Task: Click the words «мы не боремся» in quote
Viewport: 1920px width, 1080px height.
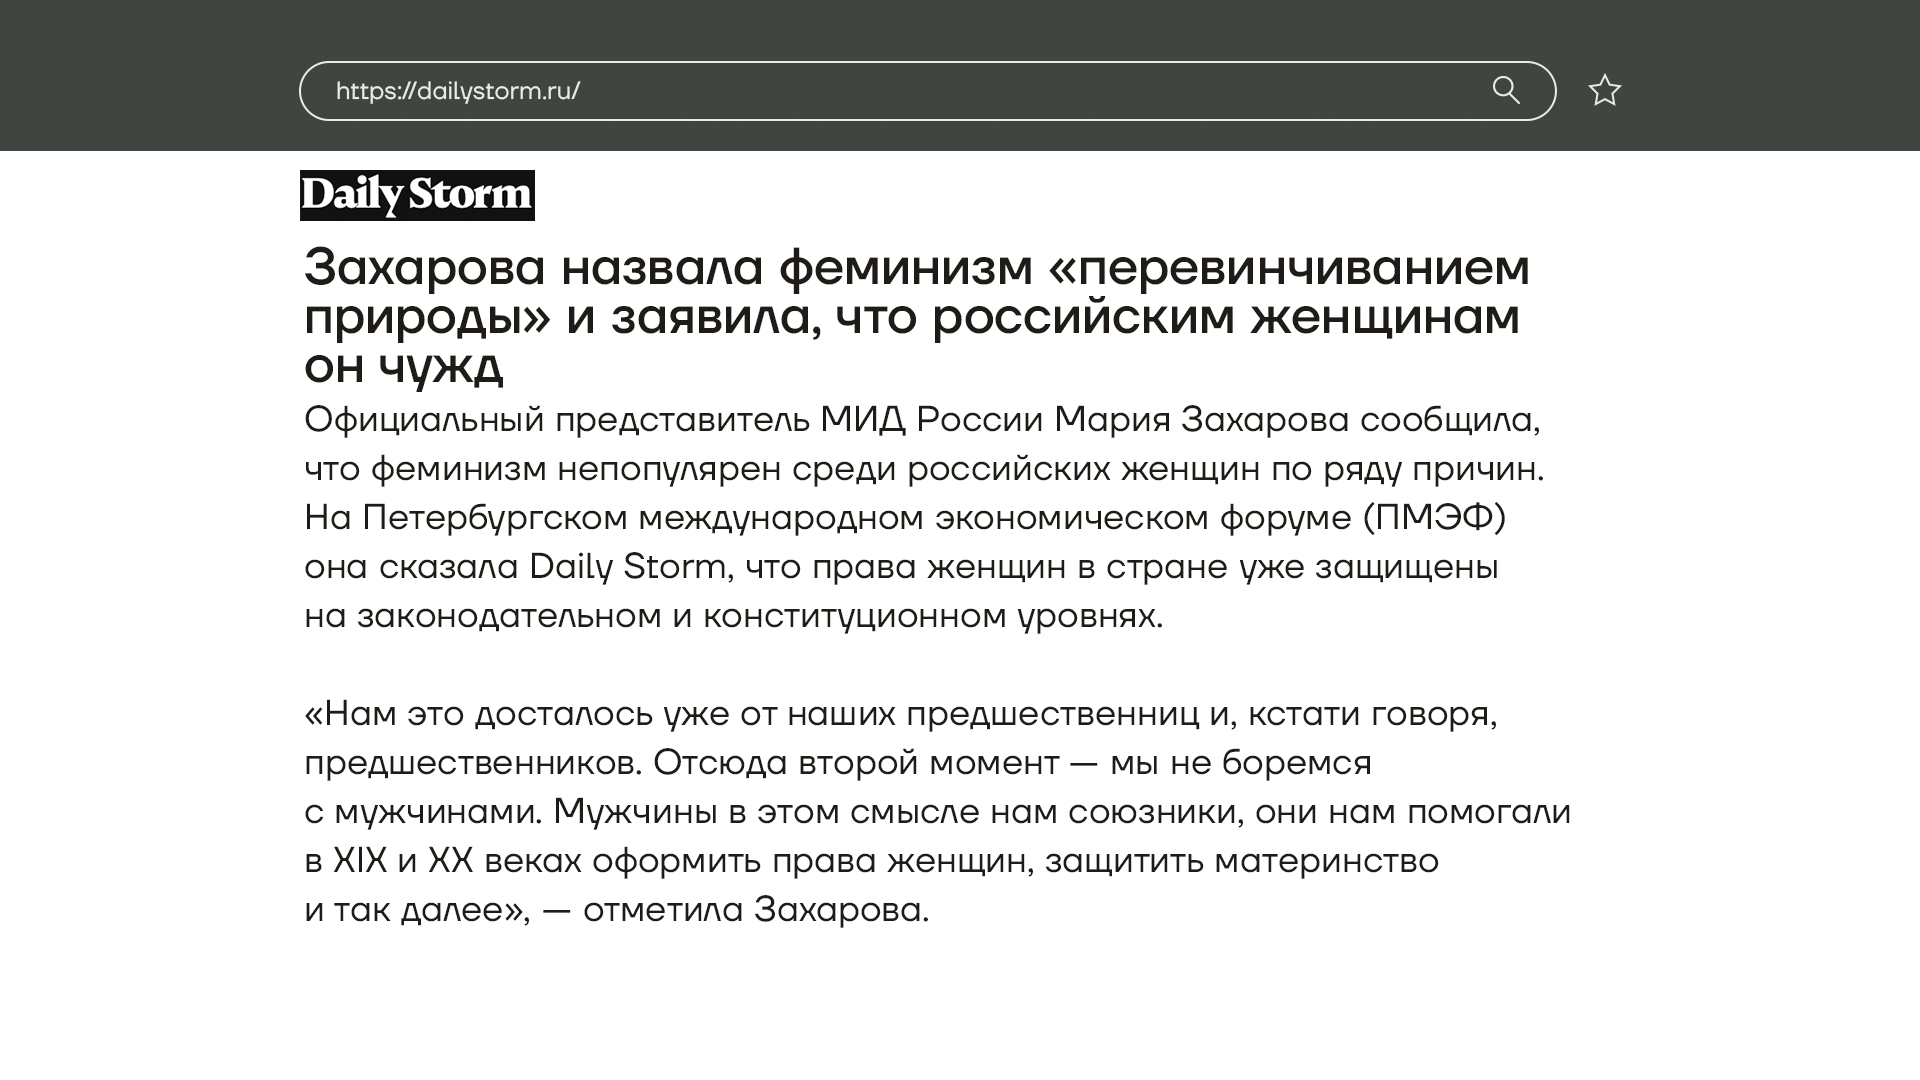Action: (x=1240, y=763)
